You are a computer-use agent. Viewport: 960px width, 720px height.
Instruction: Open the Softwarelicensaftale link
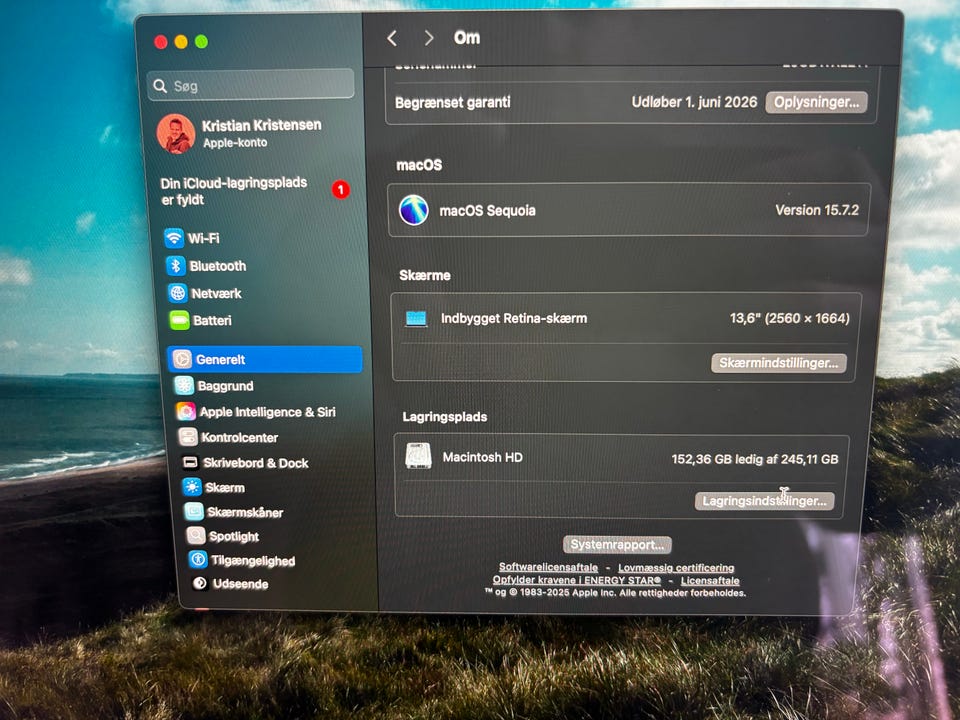coord(548,568)
